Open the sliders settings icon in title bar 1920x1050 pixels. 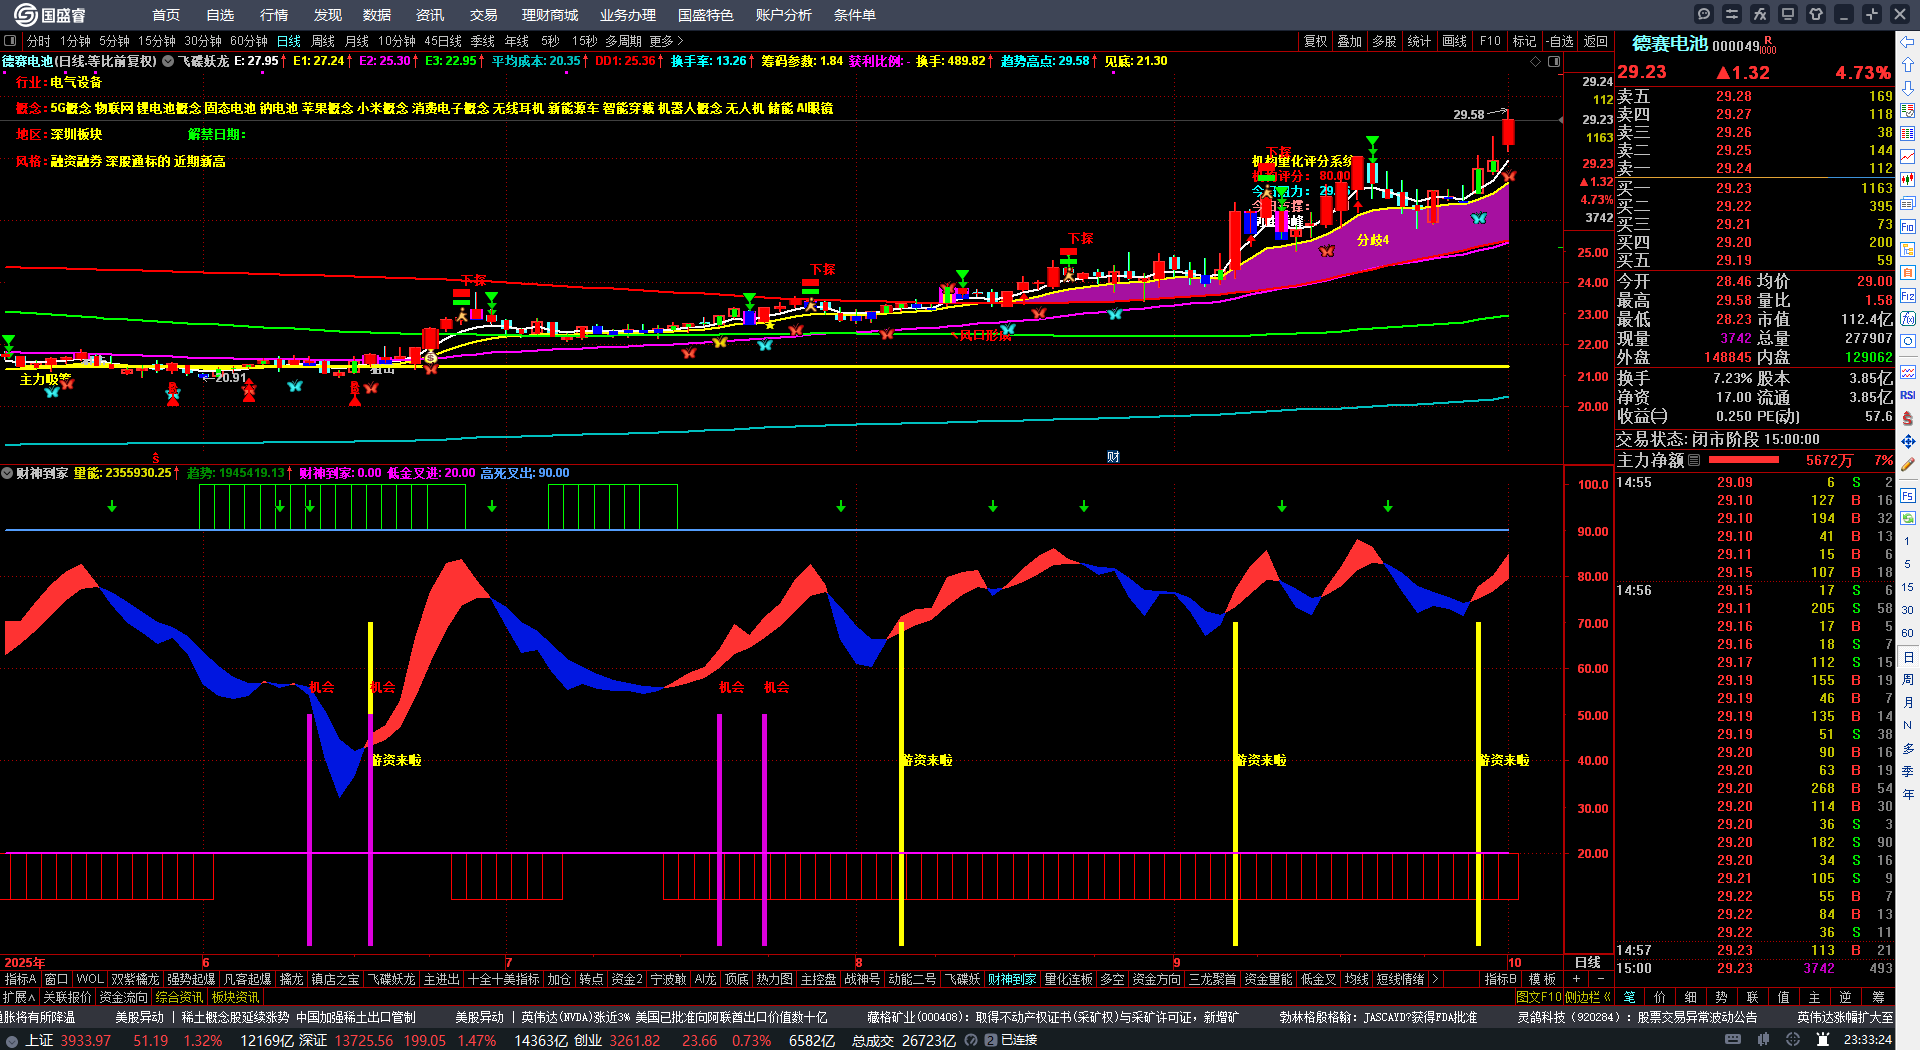[x=1732, y=14]
